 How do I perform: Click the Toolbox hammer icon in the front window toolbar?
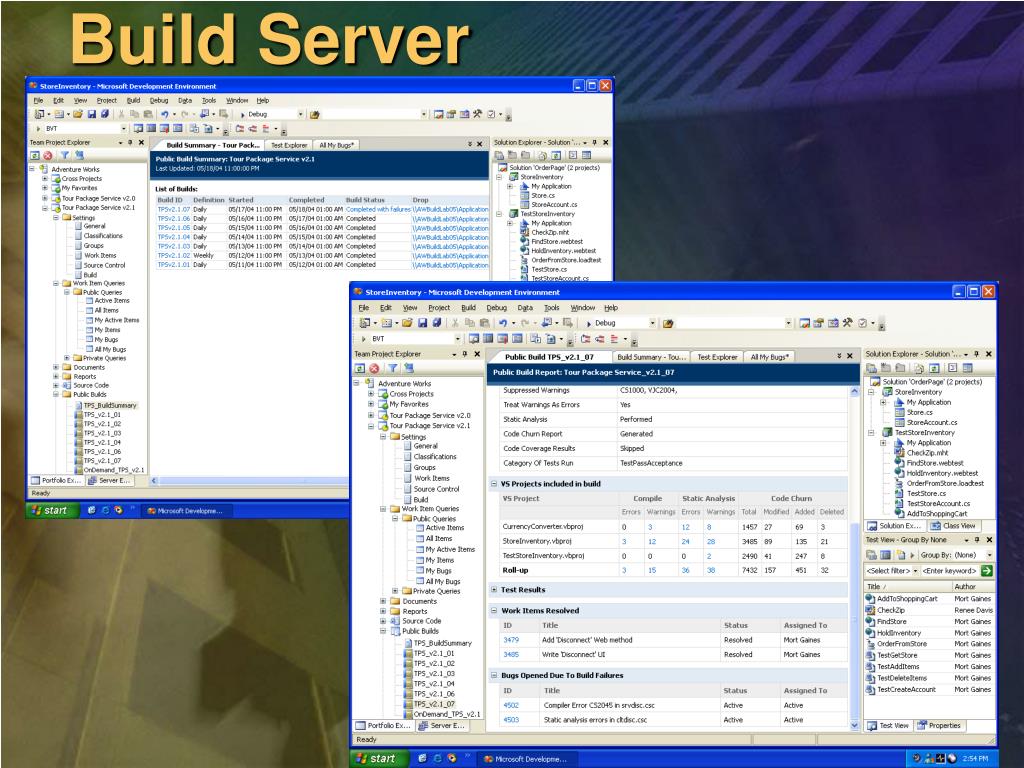pyautogui.click(x=847, y=323)
